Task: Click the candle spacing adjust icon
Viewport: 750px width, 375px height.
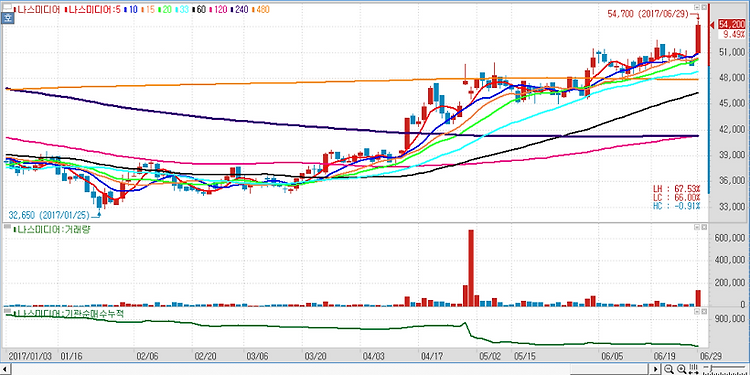Action: click(693, 369)
